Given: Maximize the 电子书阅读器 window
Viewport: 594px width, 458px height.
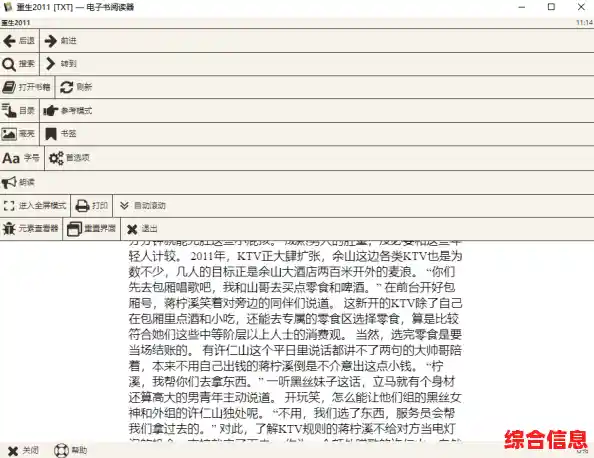Looking at the screenshot, I should (551, 7).
